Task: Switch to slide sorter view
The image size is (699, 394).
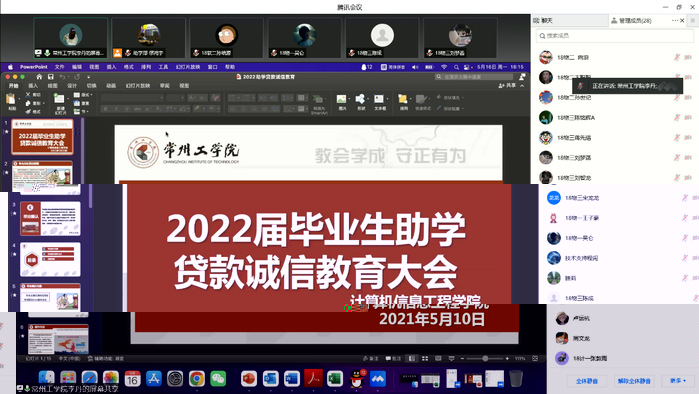Action: [x=425, y=358]
